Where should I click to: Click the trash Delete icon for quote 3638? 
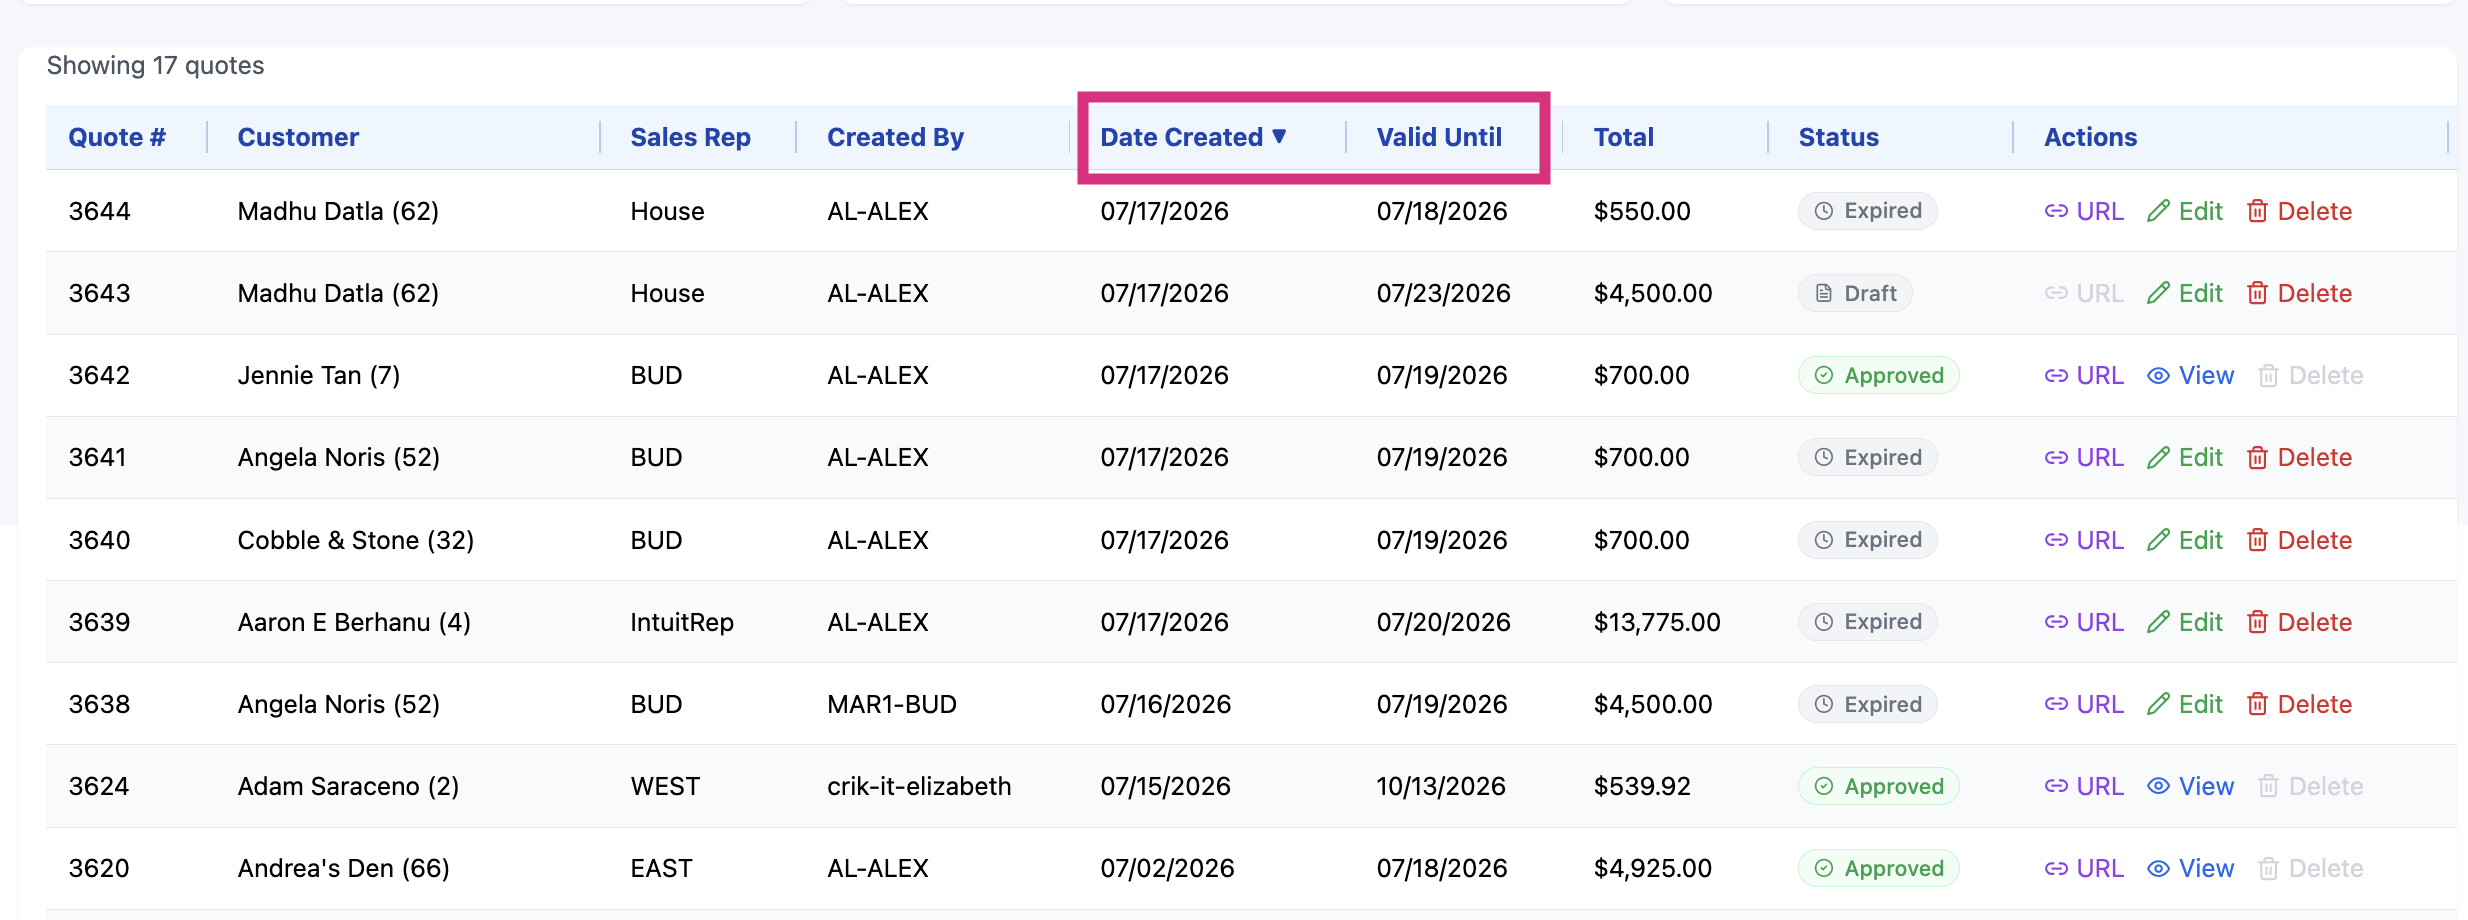(2257, 704)
